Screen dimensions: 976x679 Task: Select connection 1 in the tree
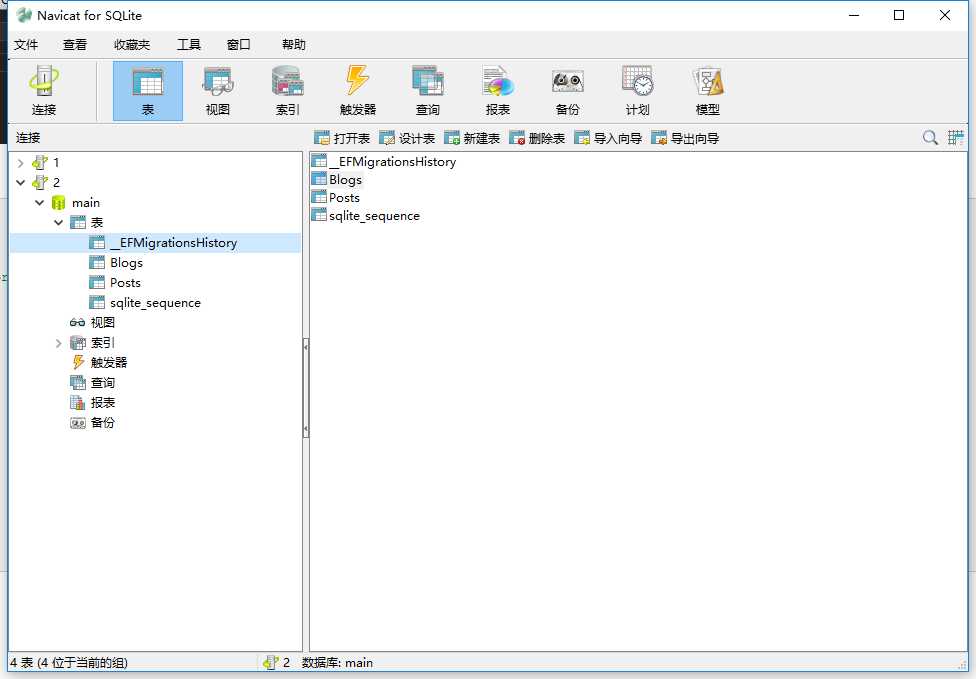[47, 163]
